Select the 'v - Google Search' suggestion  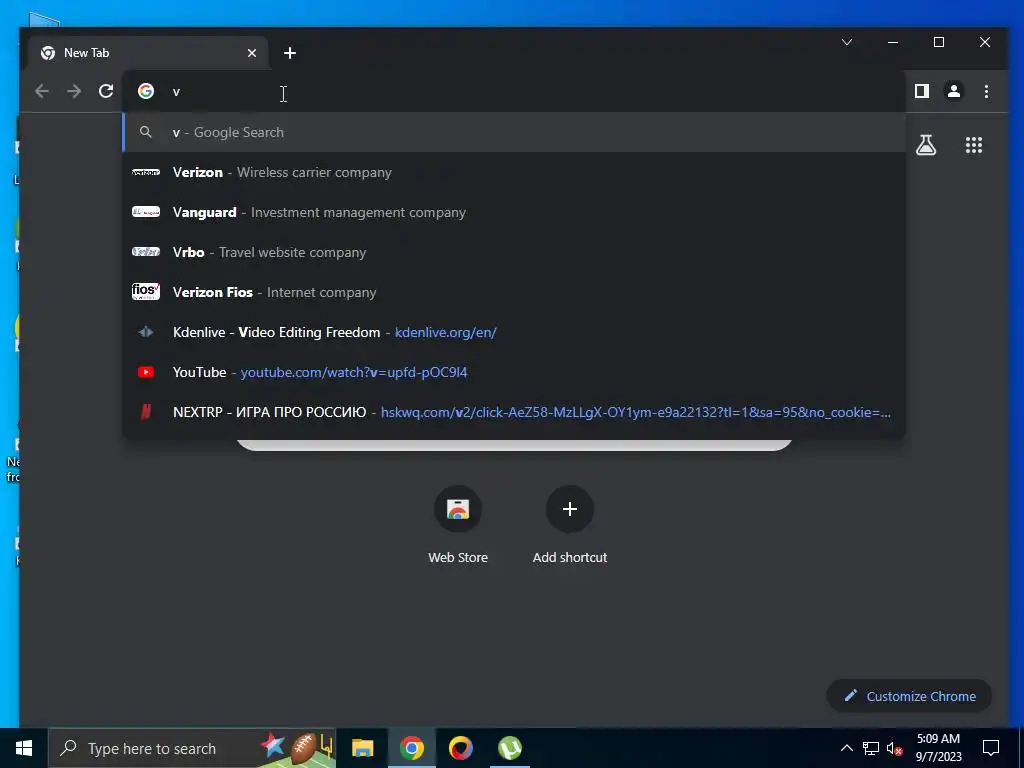coord(514,133)
